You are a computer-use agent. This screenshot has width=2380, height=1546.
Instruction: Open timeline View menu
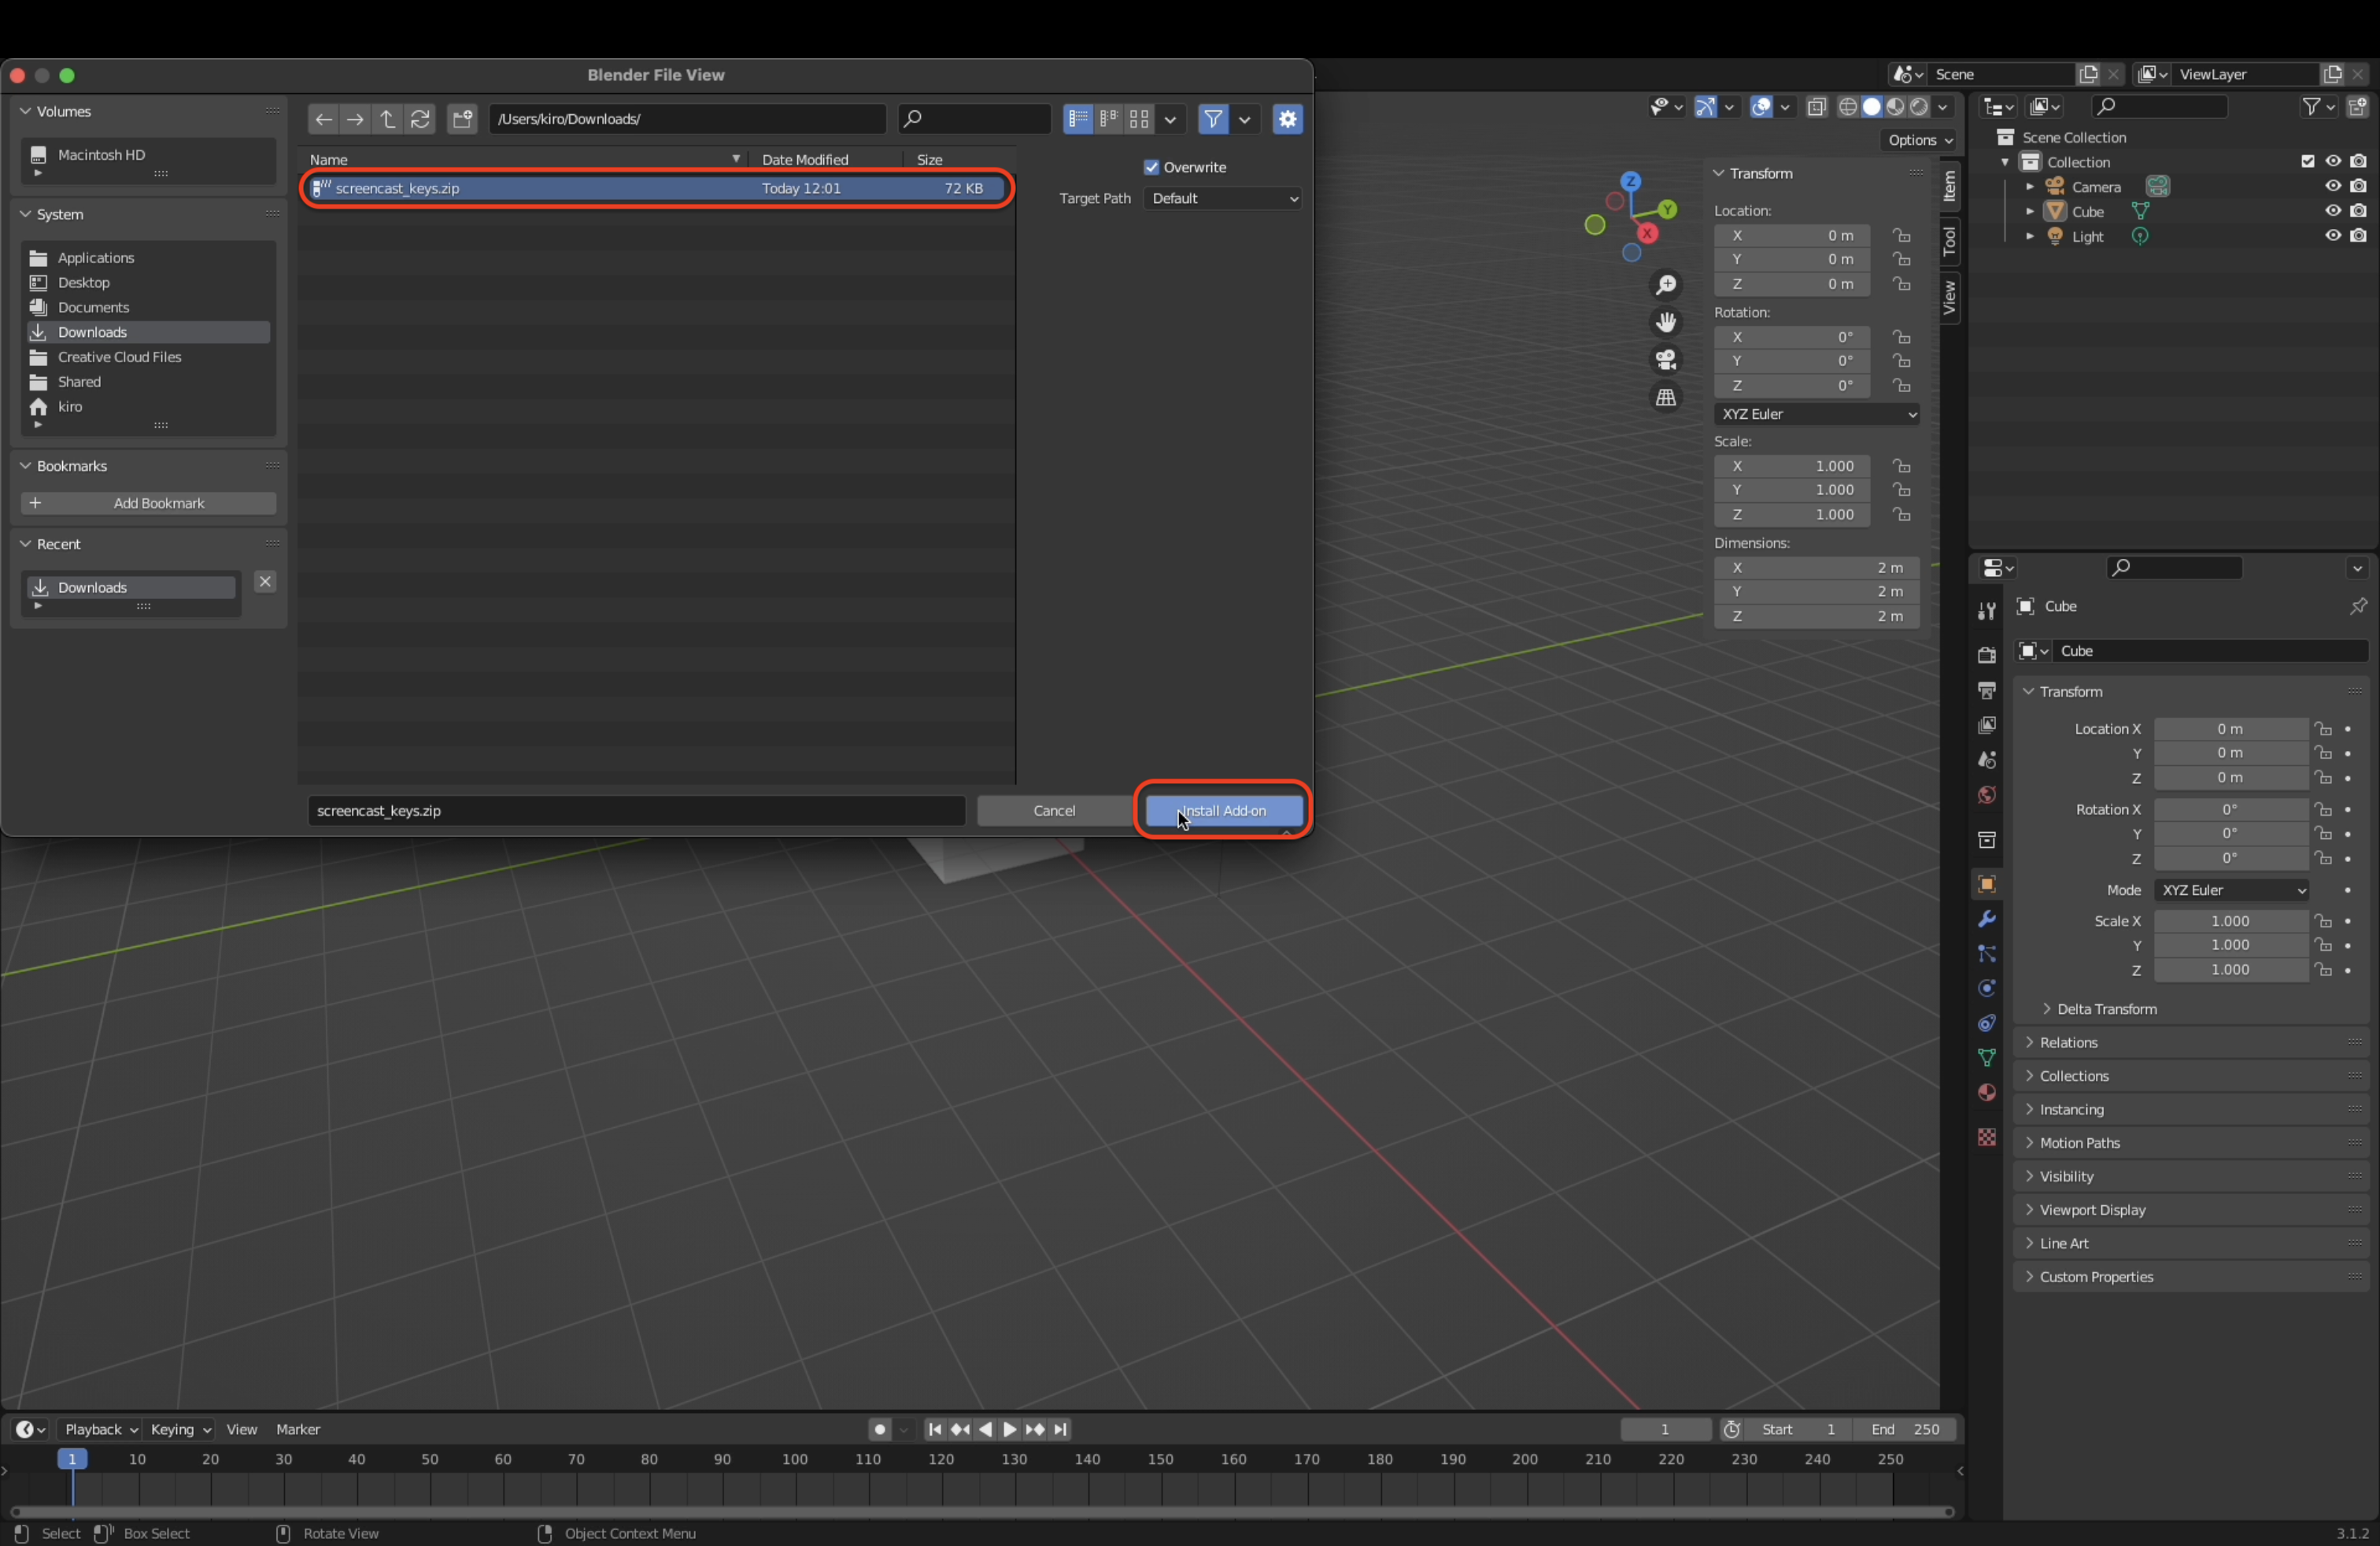pyautogui.click(x=242, y=1430)
